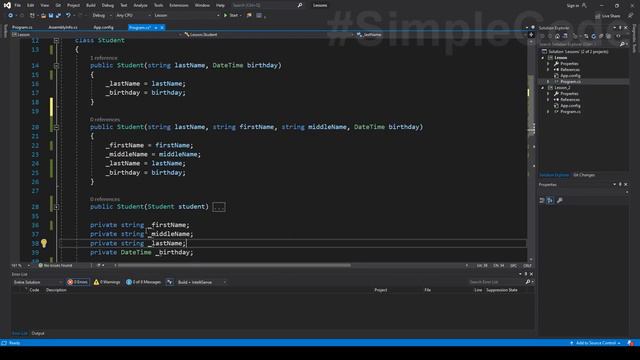The height and width of the screenshot is (360, 640).
Task: Click the Navigate Backward toolbar icon
Action: pos(10,16)
